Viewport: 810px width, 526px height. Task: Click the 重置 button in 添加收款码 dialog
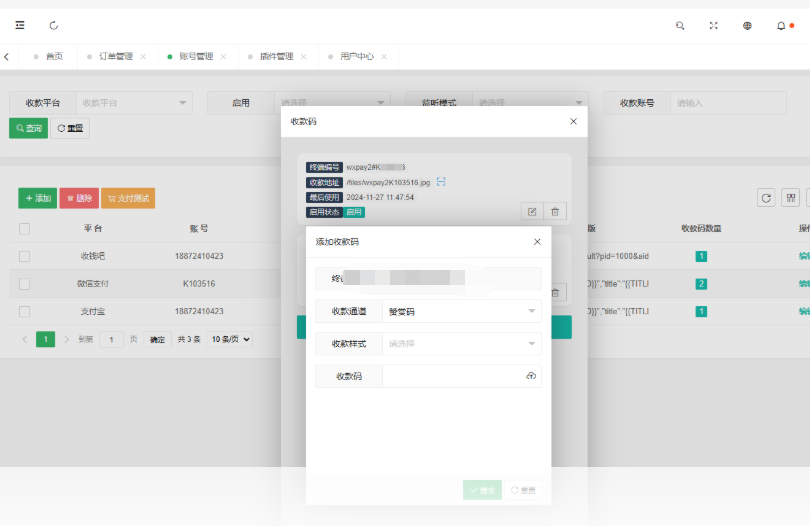[x=523, y=490]
